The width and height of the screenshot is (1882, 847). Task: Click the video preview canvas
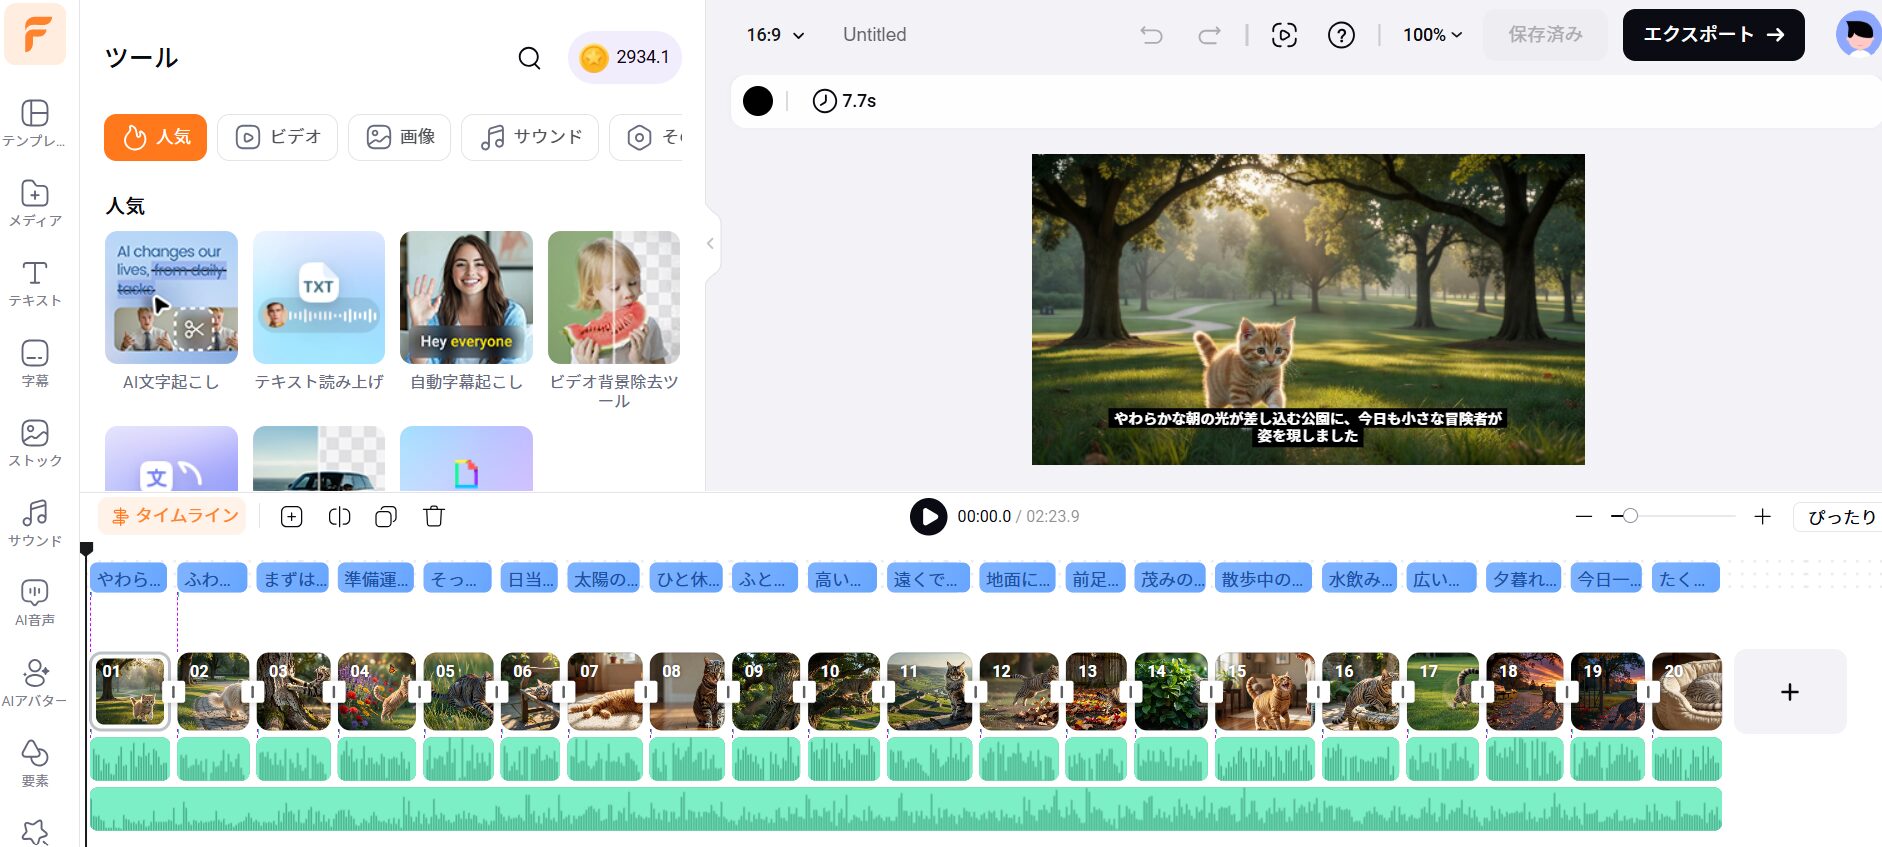1308,309
